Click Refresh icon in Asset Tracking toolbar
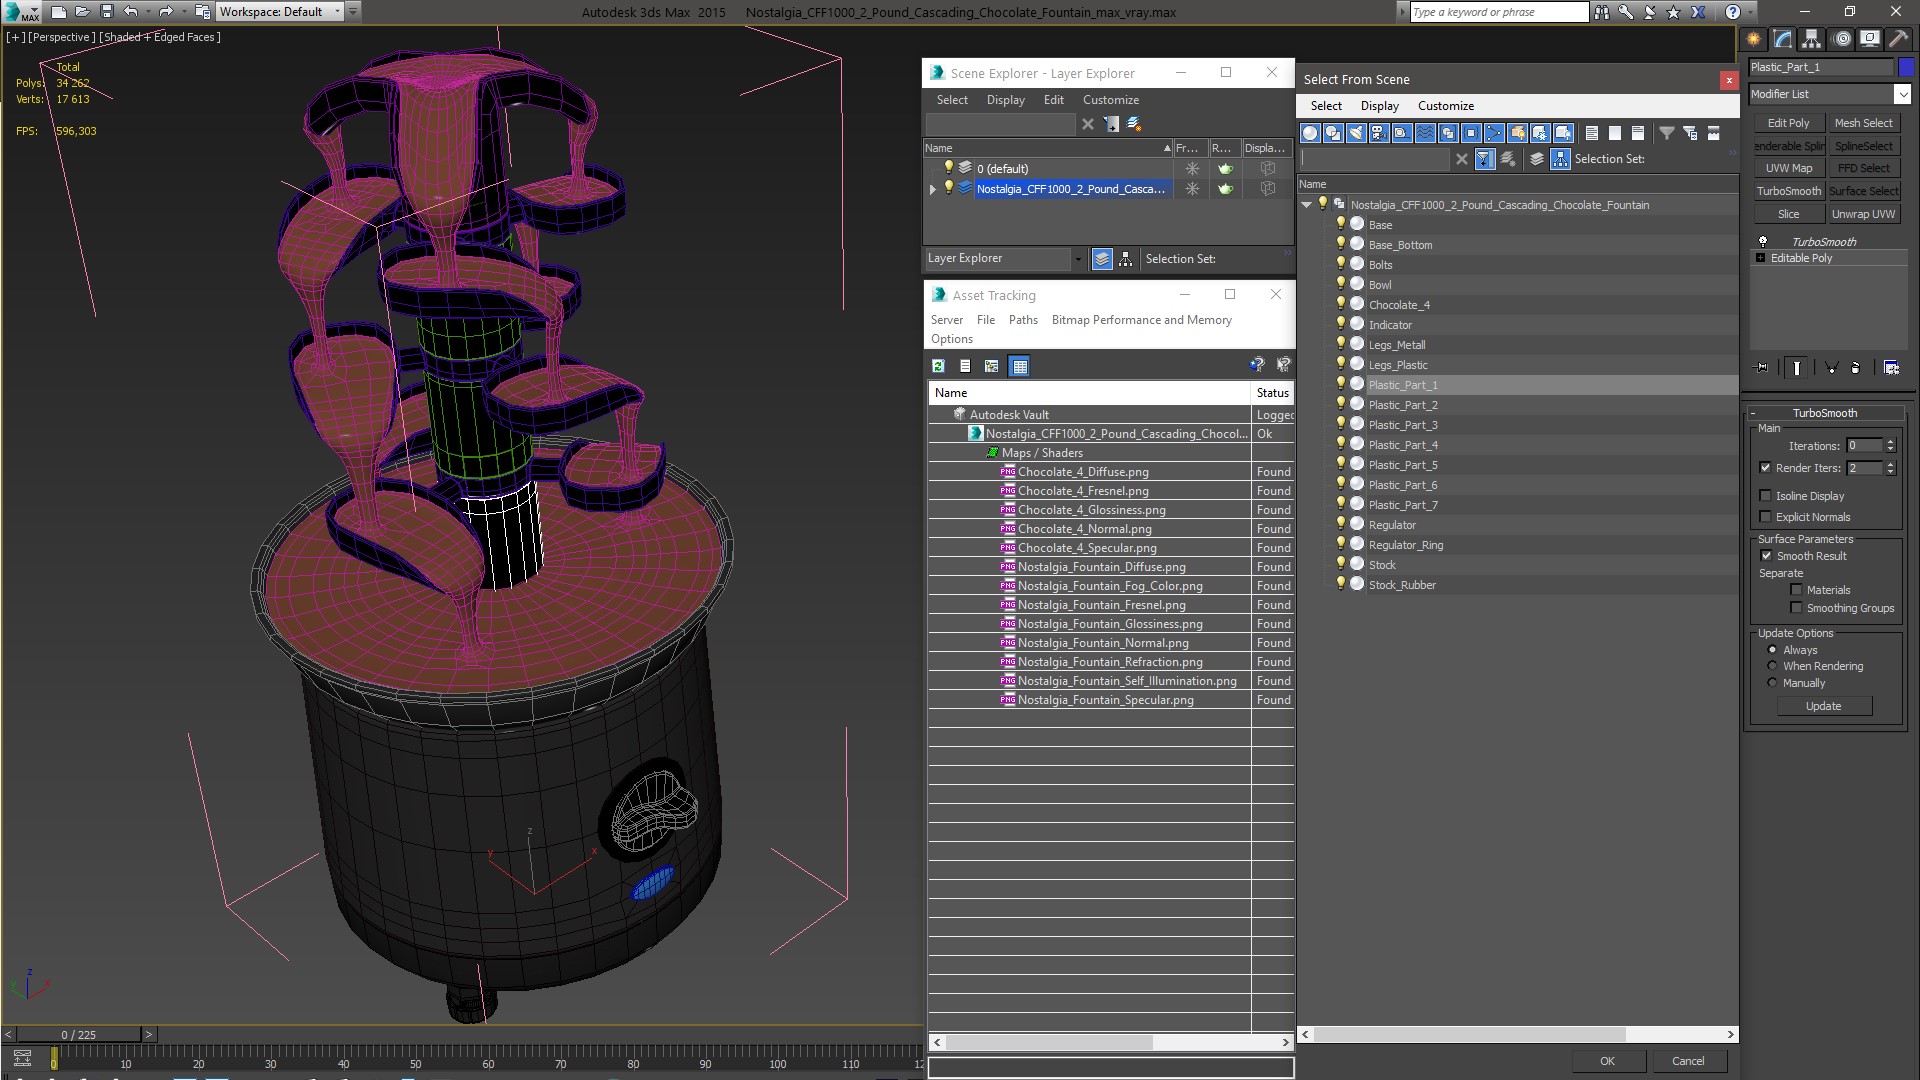 click(938, 366)
